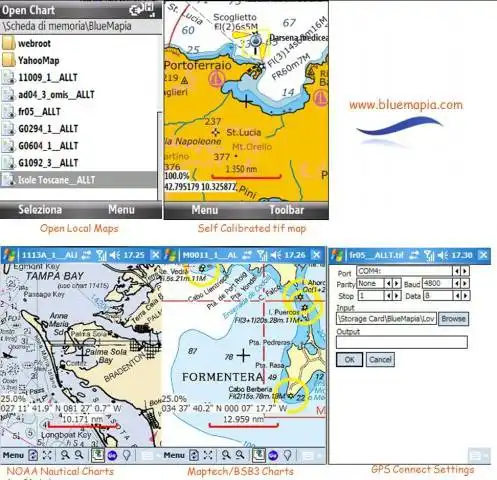Screen dimensions: 497x480
Task: Click Baud 4800 left arrow
Action: [x=457, y=284]
